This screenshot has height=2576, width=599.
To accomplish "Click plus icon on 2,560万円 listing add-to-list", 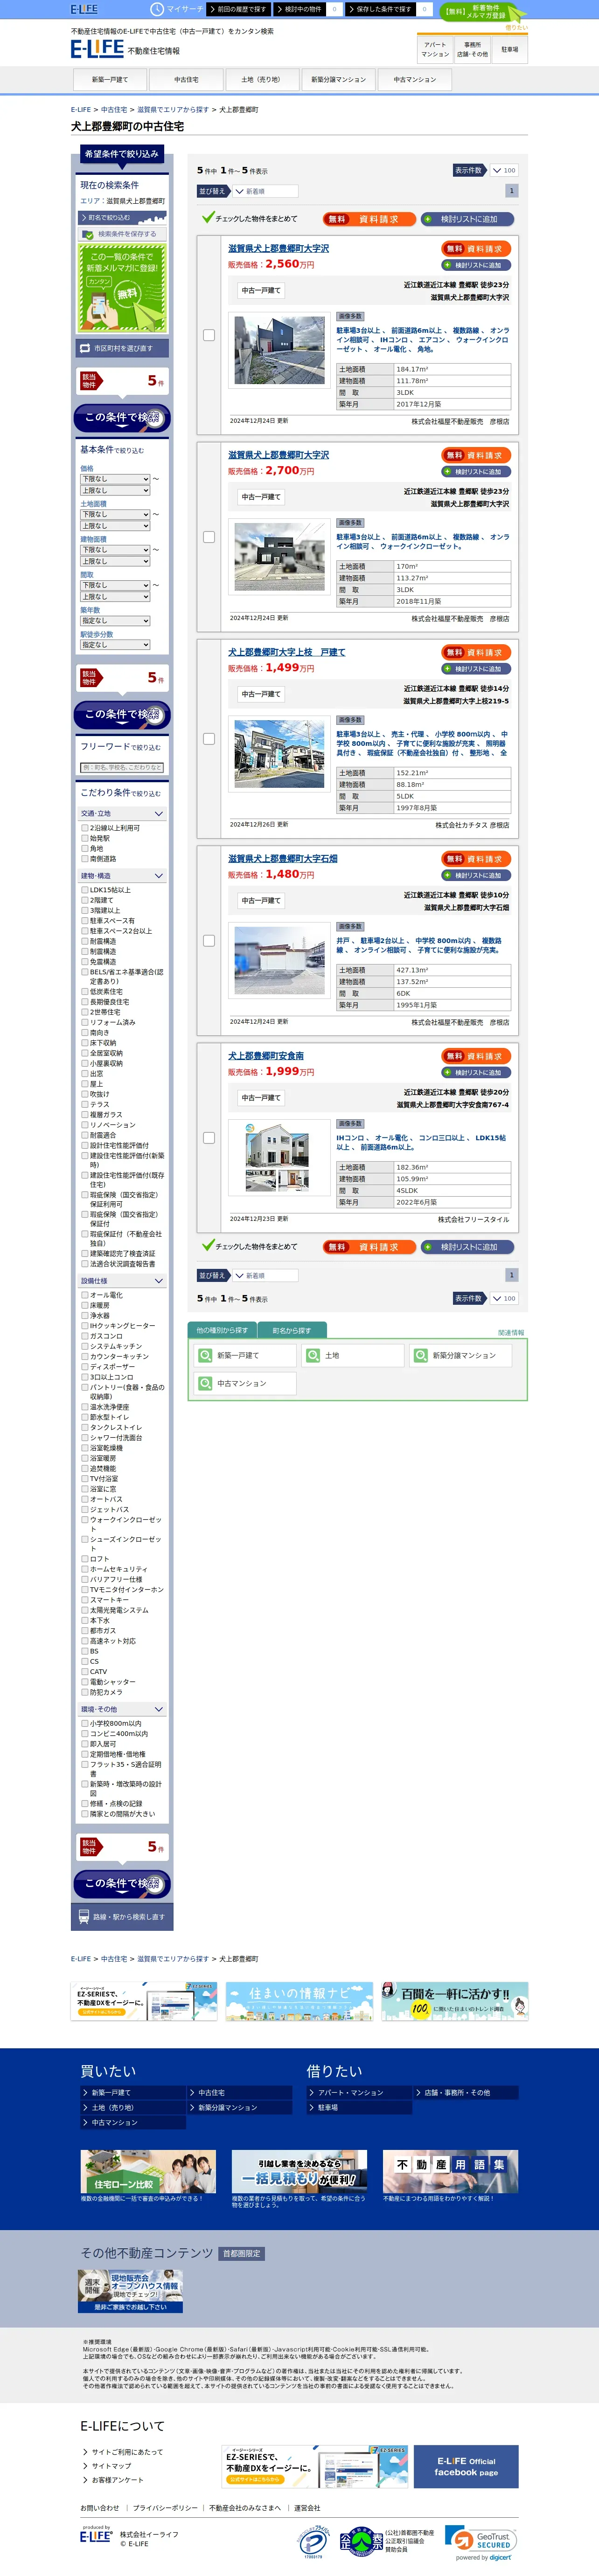I will [448, 265].
